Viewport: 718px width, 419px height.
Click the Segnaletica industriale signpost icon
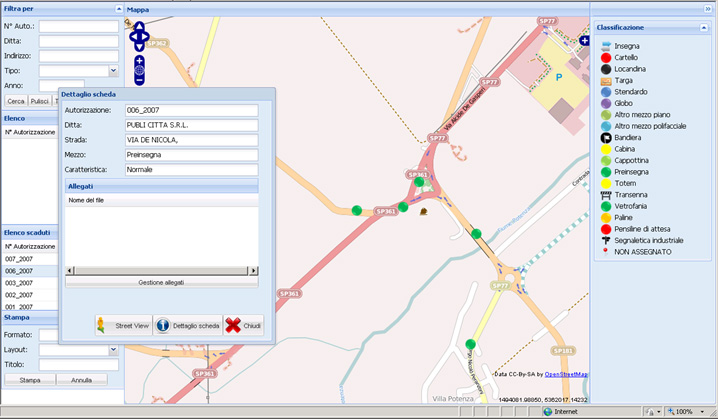point(606,240)
